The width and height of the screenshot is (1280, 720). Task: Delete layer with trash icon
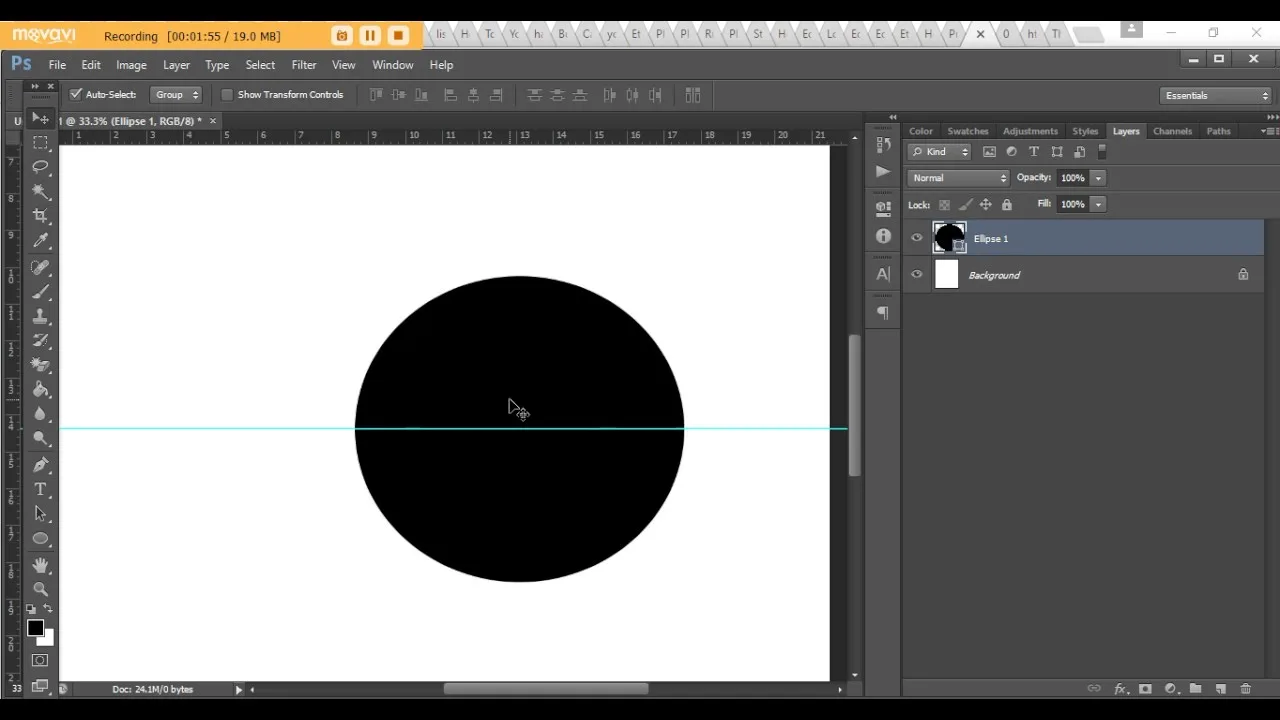[x=1245, y=689]
